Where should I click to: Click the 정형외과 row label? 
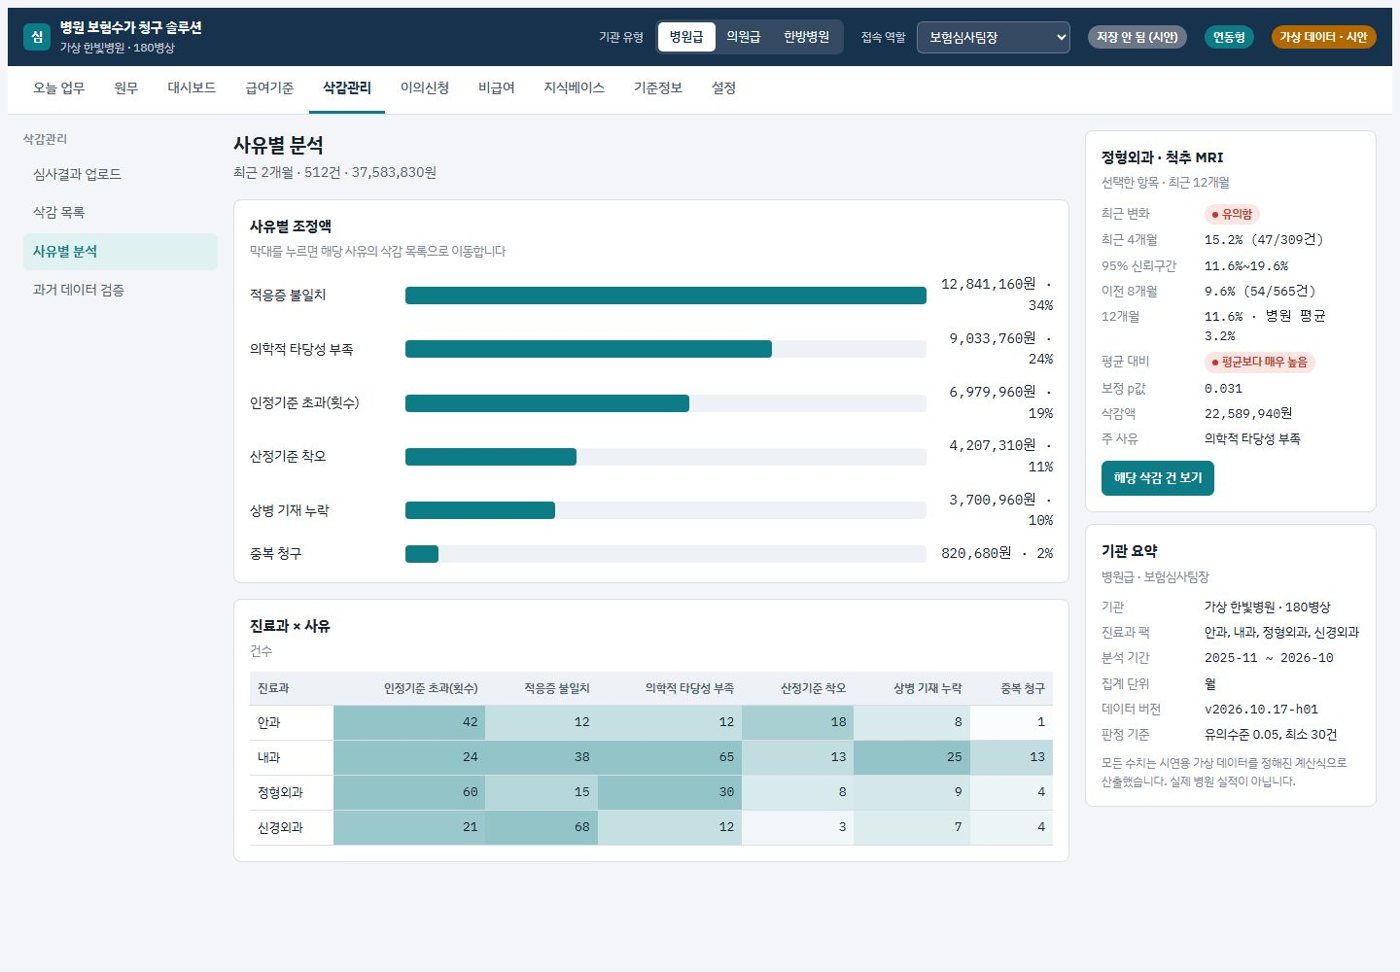coord(280,792)
